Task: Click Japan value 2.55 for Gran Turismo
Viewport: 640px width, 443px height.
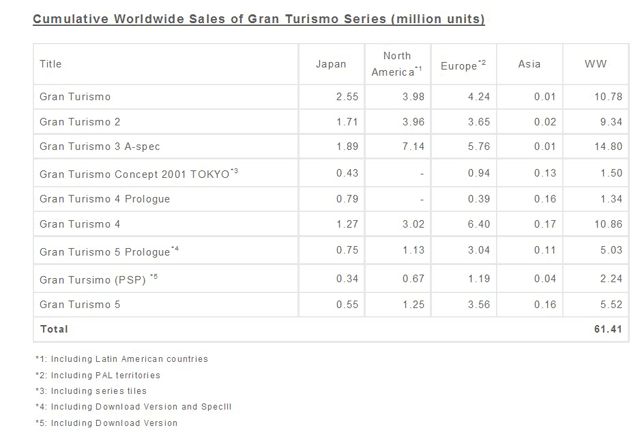Action: click(347, 97)
